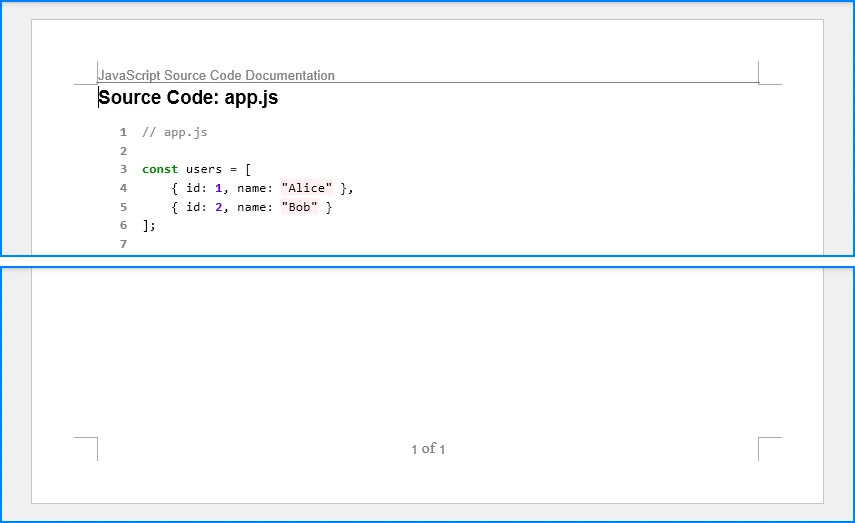
Task: Click line number 7 in the code listing
Action: click(x=123, y=244)
